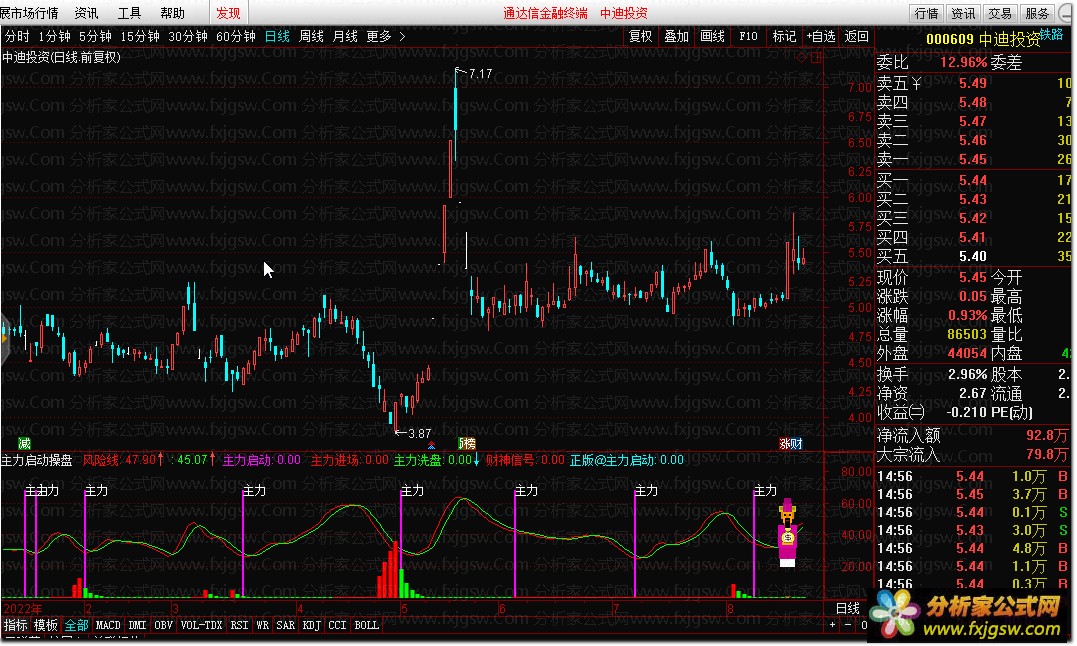Click the 主力启动操盘 indicator title
This screenshot has height=646, width=1077.
[x=37, y=460]
